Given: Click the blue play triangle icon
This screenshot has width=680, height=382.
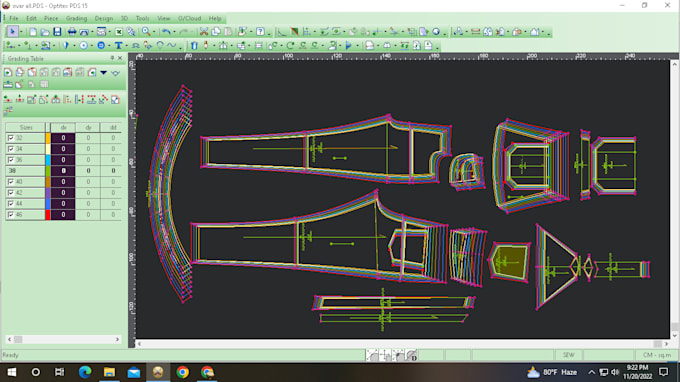Looking at the screenshot, I should point(349,46).
